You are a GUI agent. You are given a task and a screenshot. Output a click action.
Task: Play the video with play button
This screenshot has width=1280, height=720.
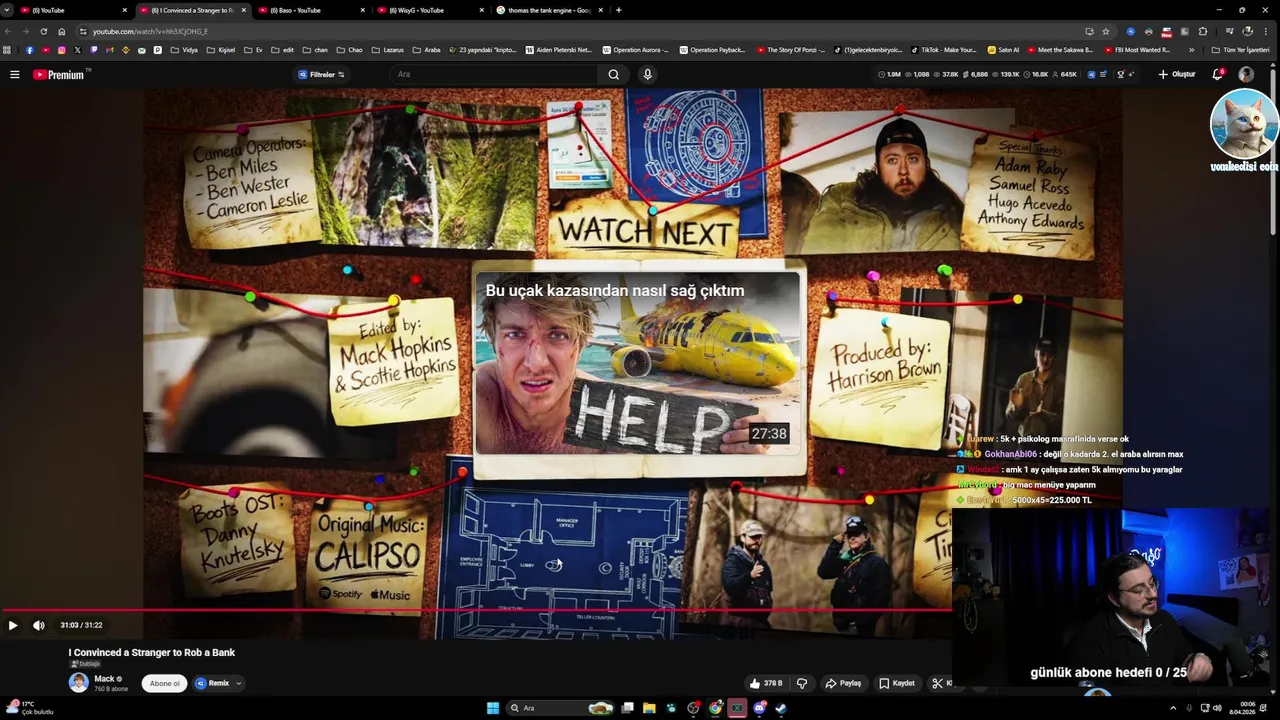point(13,625)
